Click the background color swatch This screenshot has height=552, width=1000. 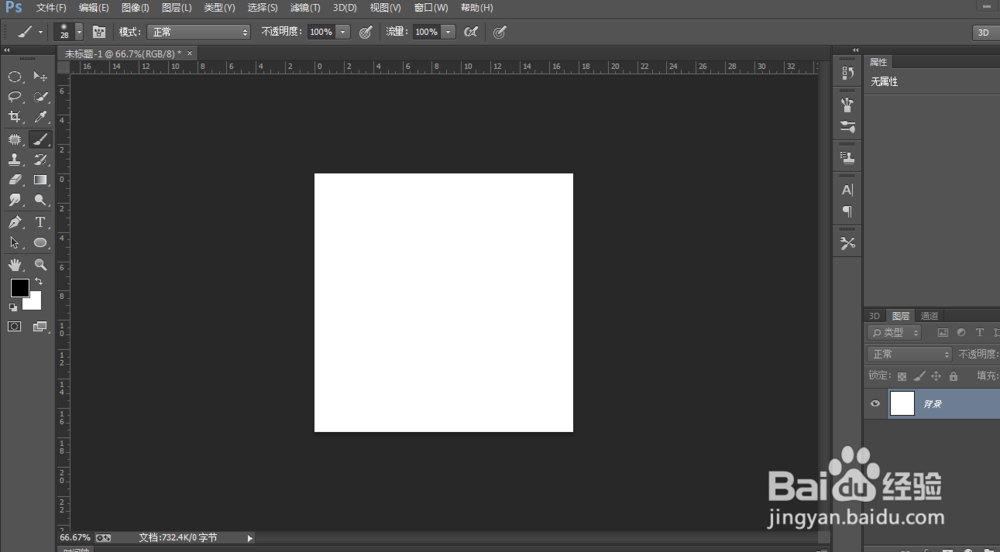click(x=34, y=303)
